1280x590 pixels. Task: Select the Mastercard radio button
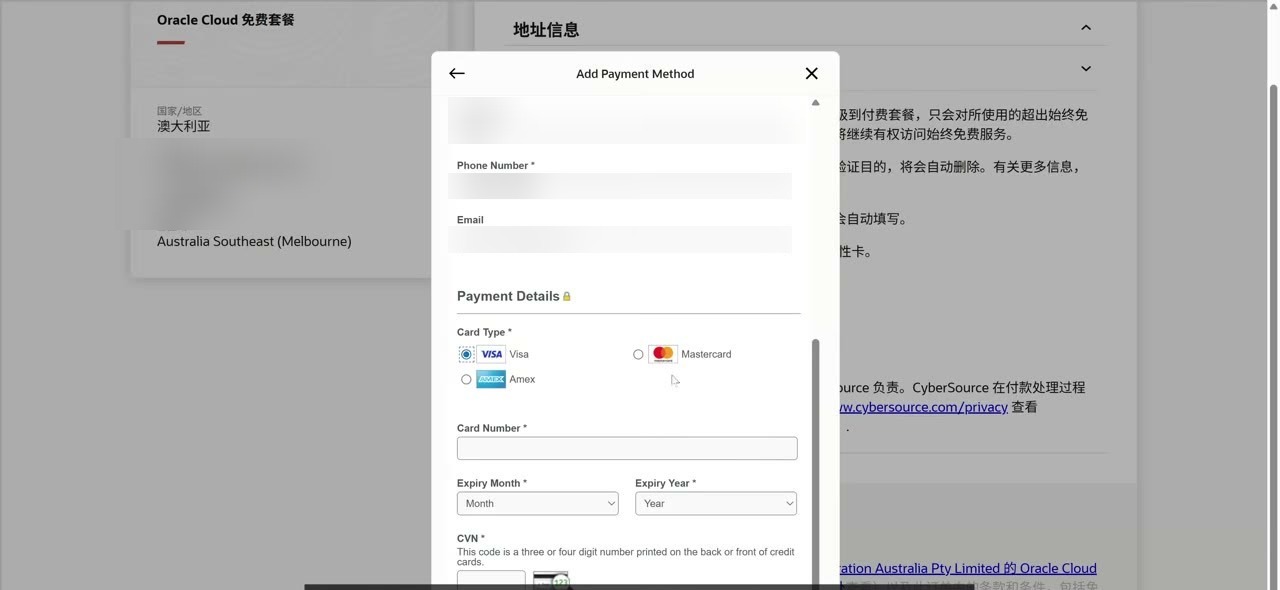tap(638, 354)
